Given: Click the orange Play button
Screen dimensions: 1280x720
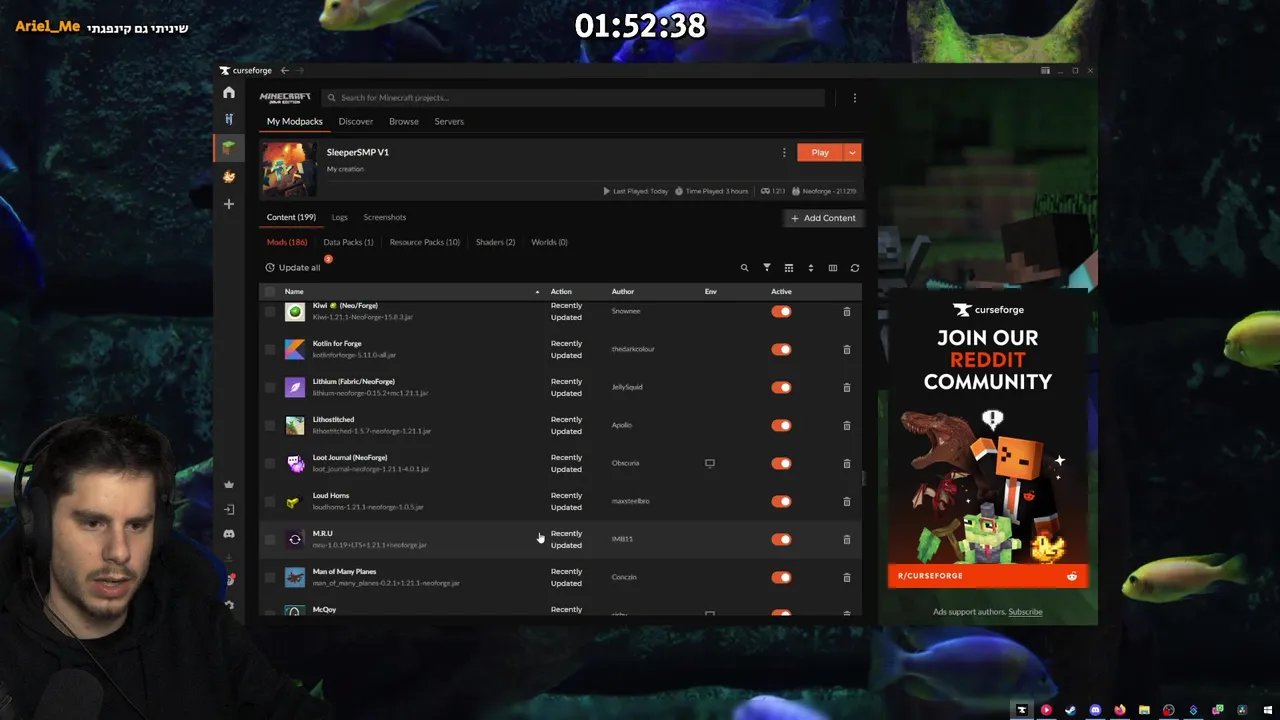Looking at the screenshot, I should click(820, 153).
